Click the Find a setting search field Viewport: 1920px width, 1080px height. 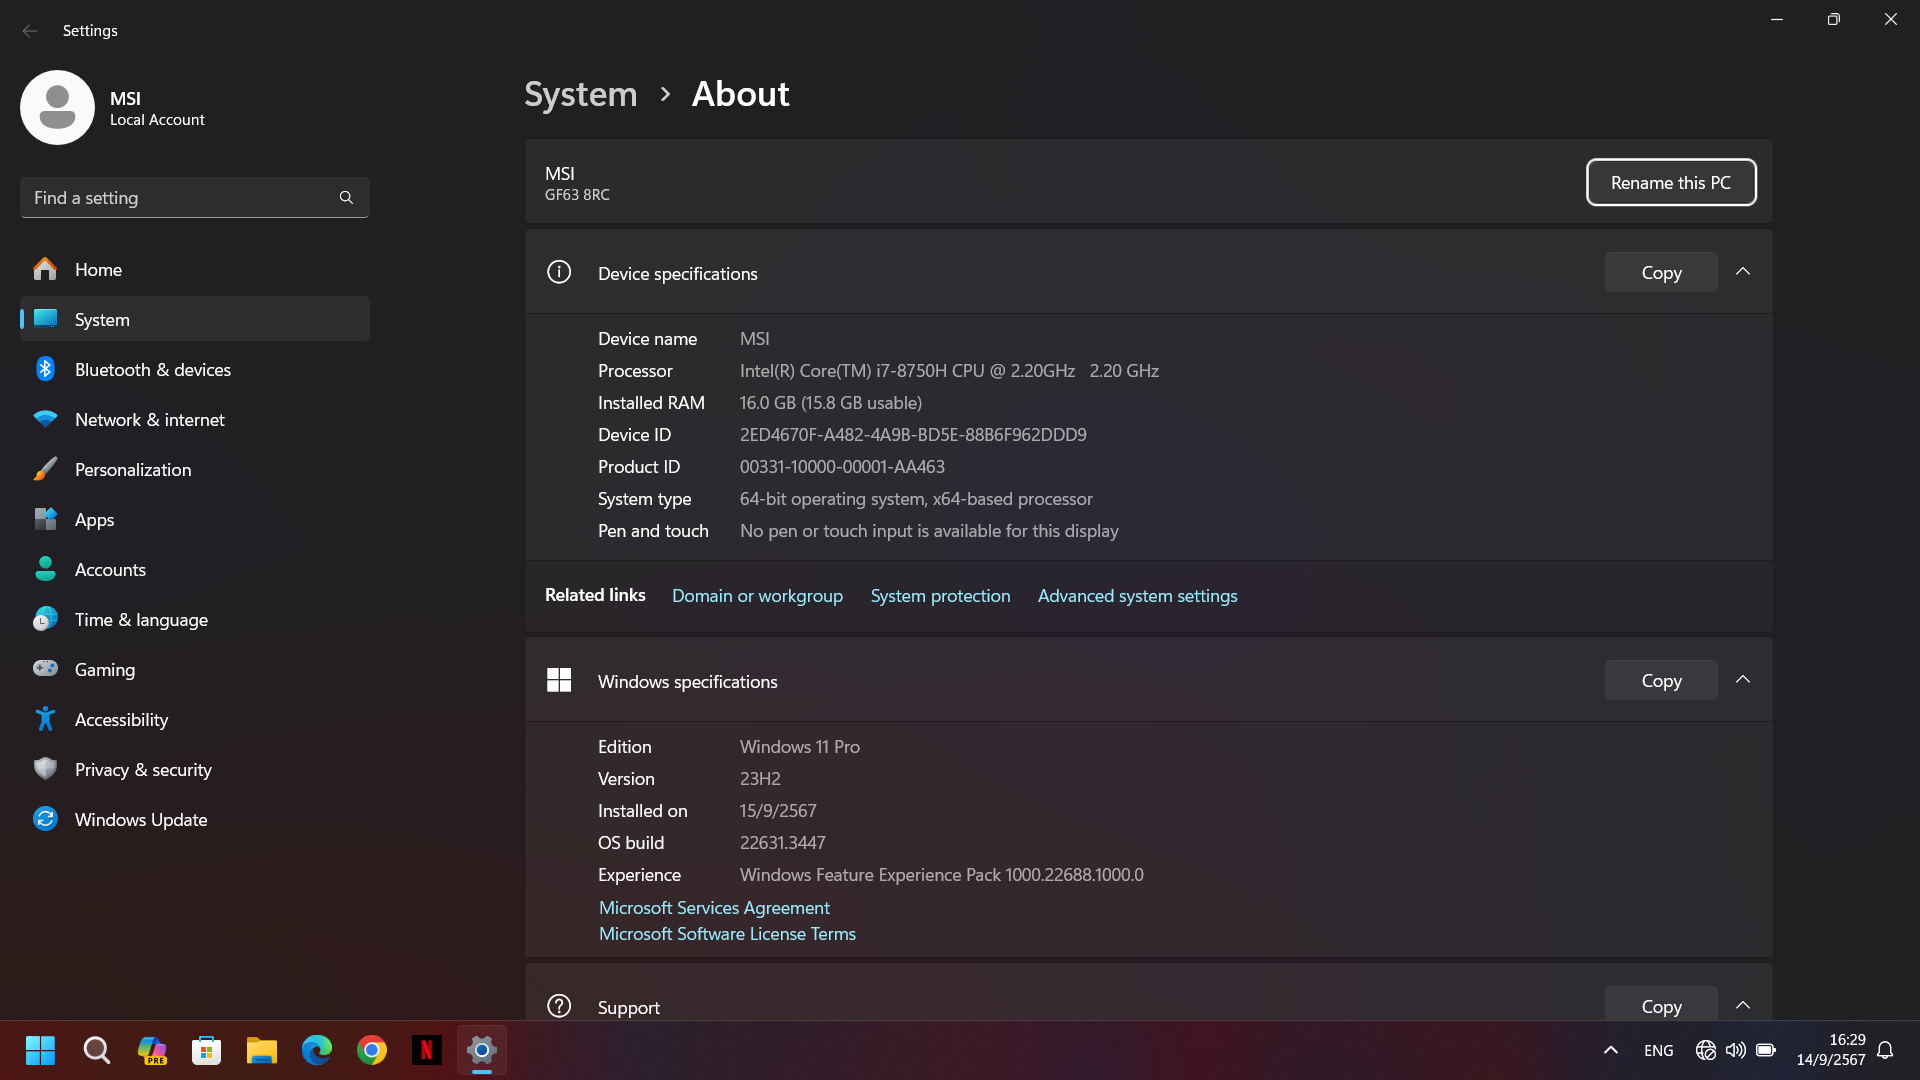(x=180, y=198)
